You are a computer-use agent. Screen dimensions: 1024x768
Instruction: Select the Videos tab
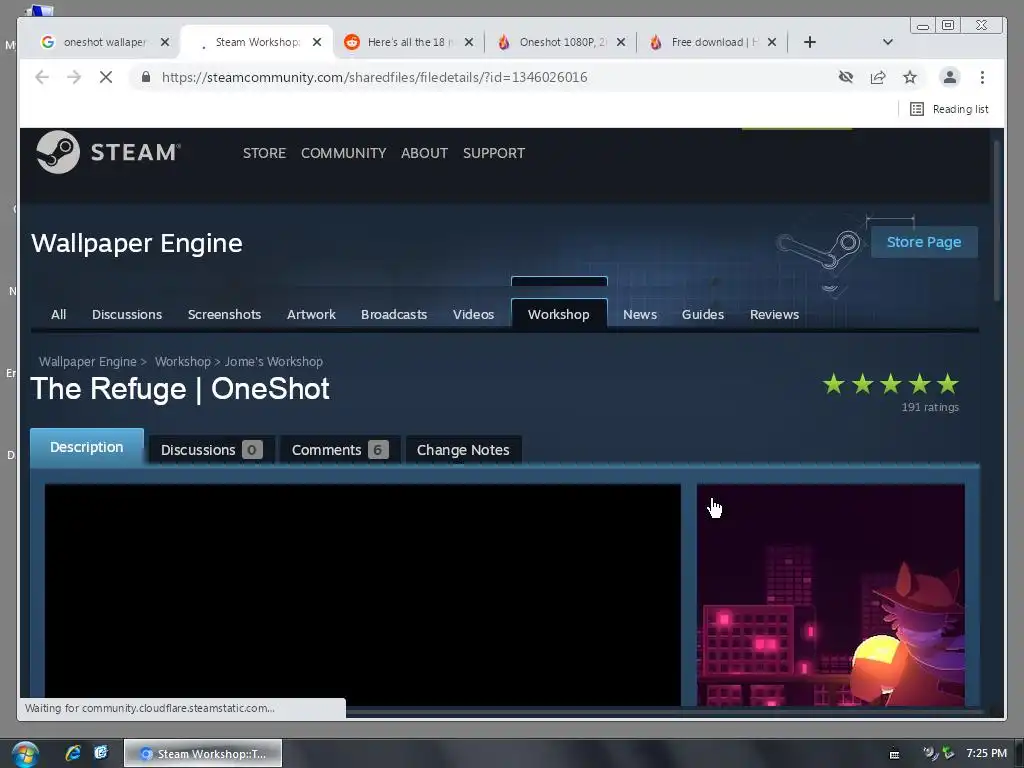(473, 314)
